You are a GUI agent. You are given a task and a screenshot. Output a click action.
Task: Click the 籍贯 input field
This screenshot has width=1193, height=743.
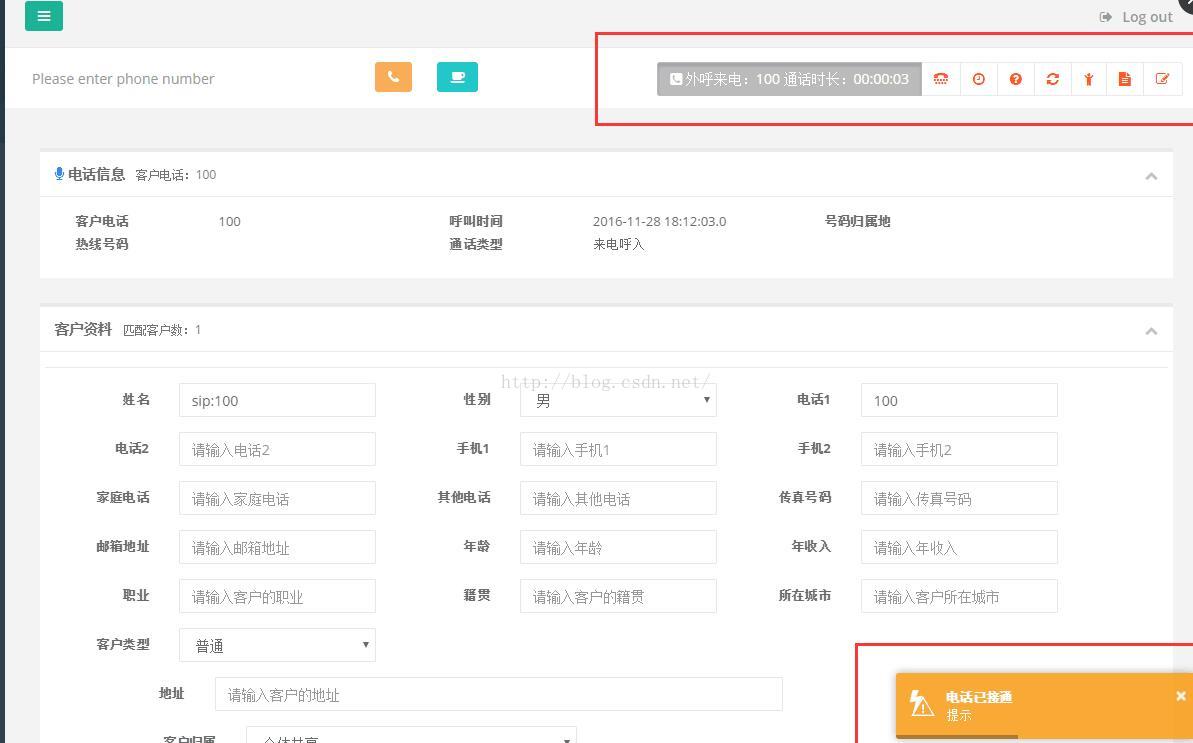618,596
